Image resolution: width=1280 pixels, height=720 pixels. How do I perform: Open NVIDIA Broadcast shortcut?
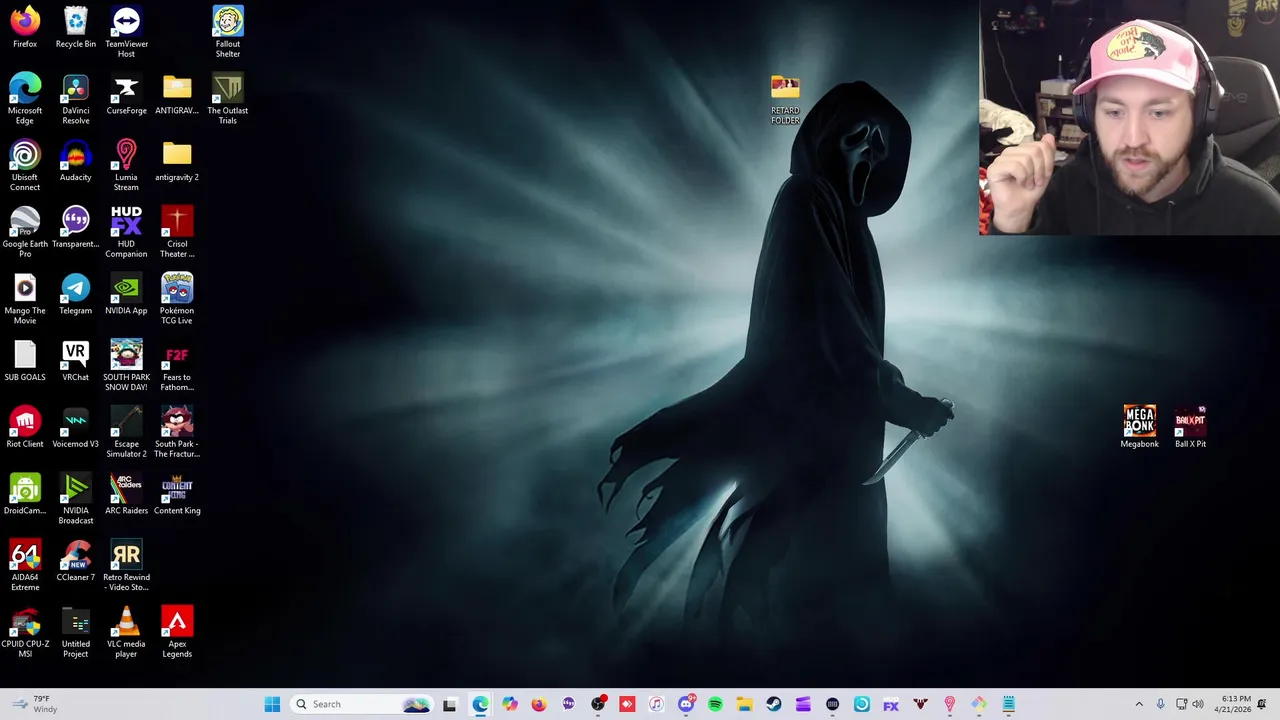pyautogui.click(x=76, y=498)
